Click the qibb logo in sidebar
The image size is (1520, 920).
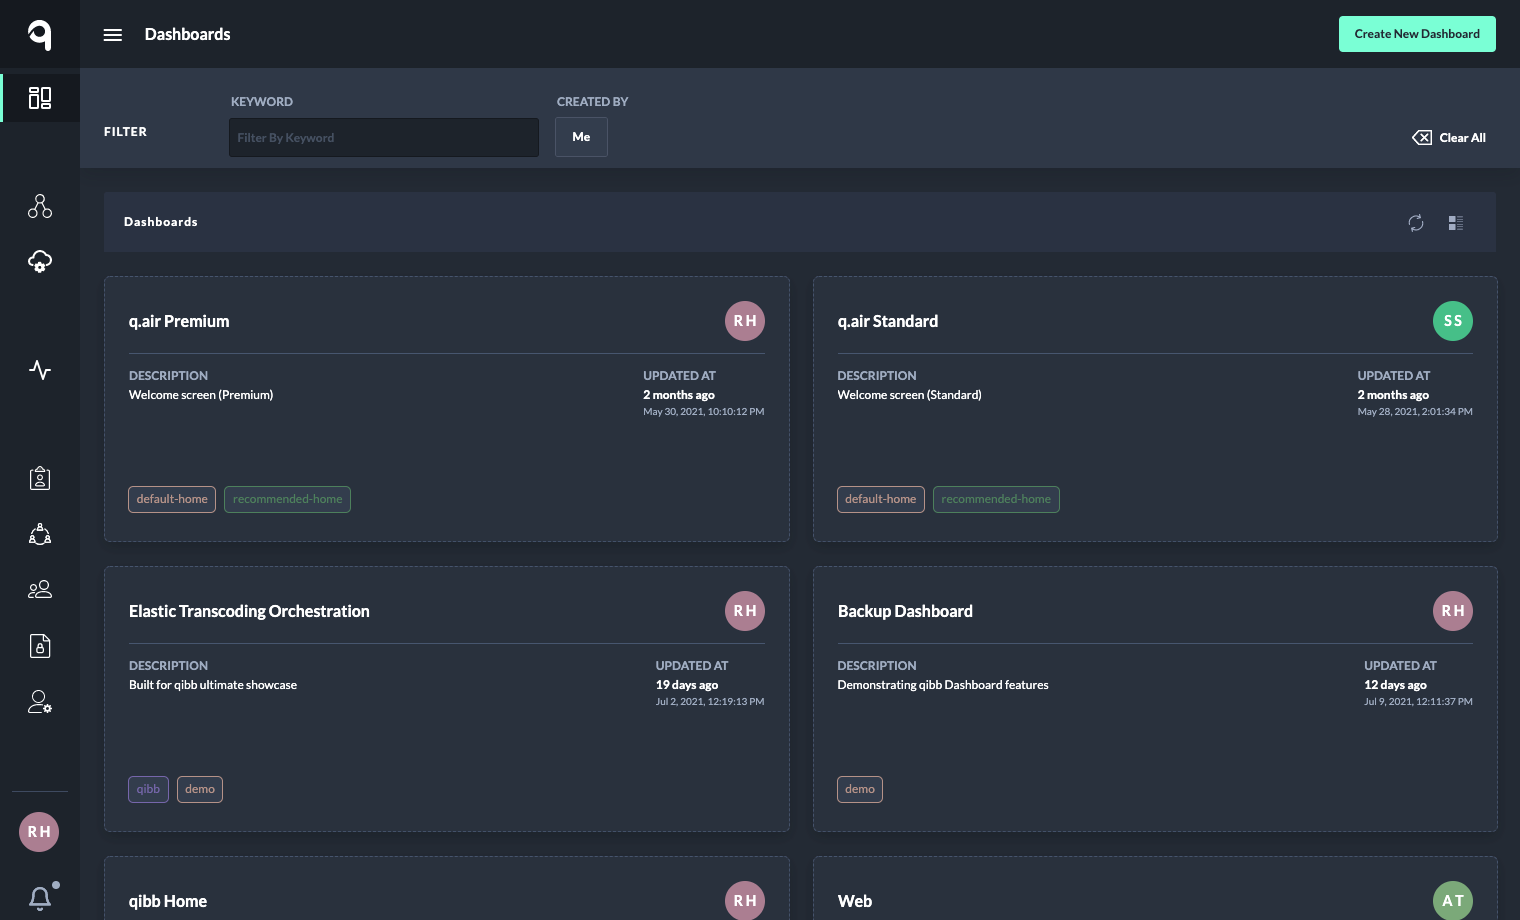coord(39,35)
